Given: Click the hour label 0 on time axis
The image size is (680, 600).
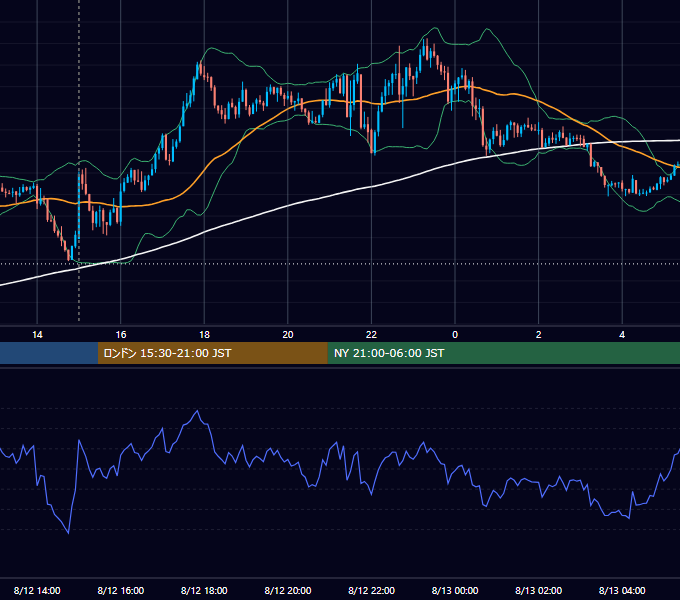Looking at the screenshot, I should point(455,335).
